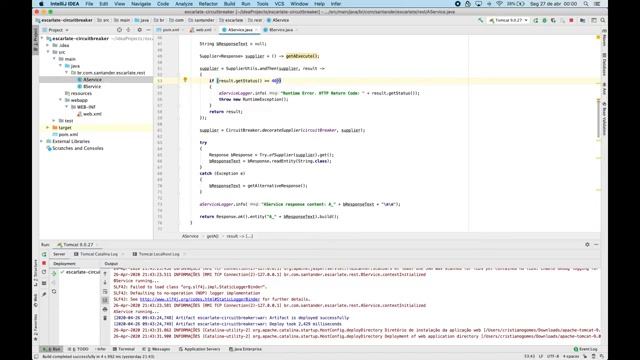
Task: Click the scroll up arrow in console output
Action: coord(105,273)
